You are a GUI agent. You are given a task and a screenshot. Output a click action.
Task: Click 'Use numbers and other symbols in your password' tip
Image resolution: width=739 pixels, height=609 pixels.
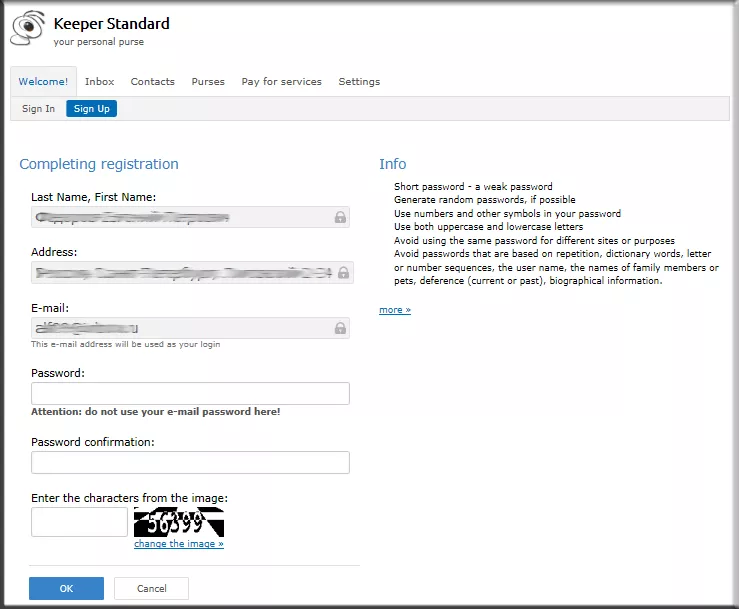508,214
